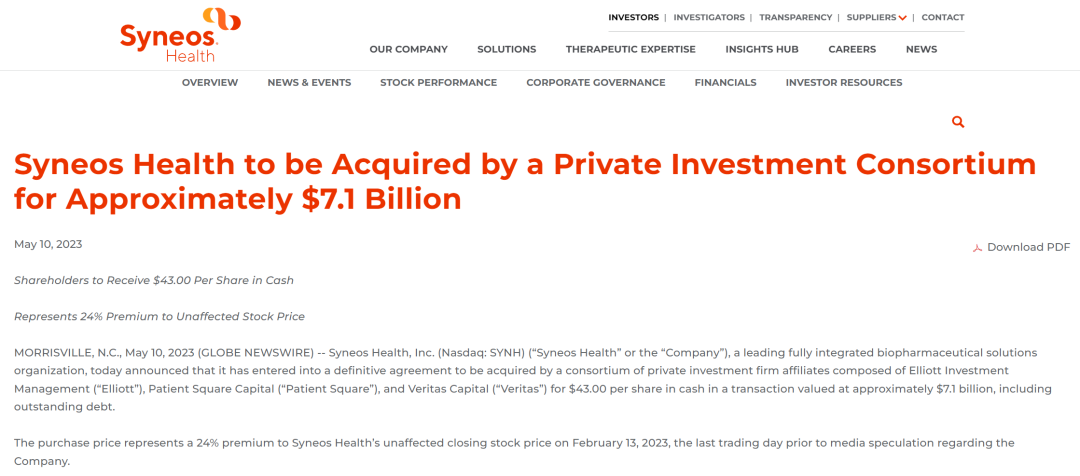
Task: Open the Solutions menu
Action: pos(506,49)
